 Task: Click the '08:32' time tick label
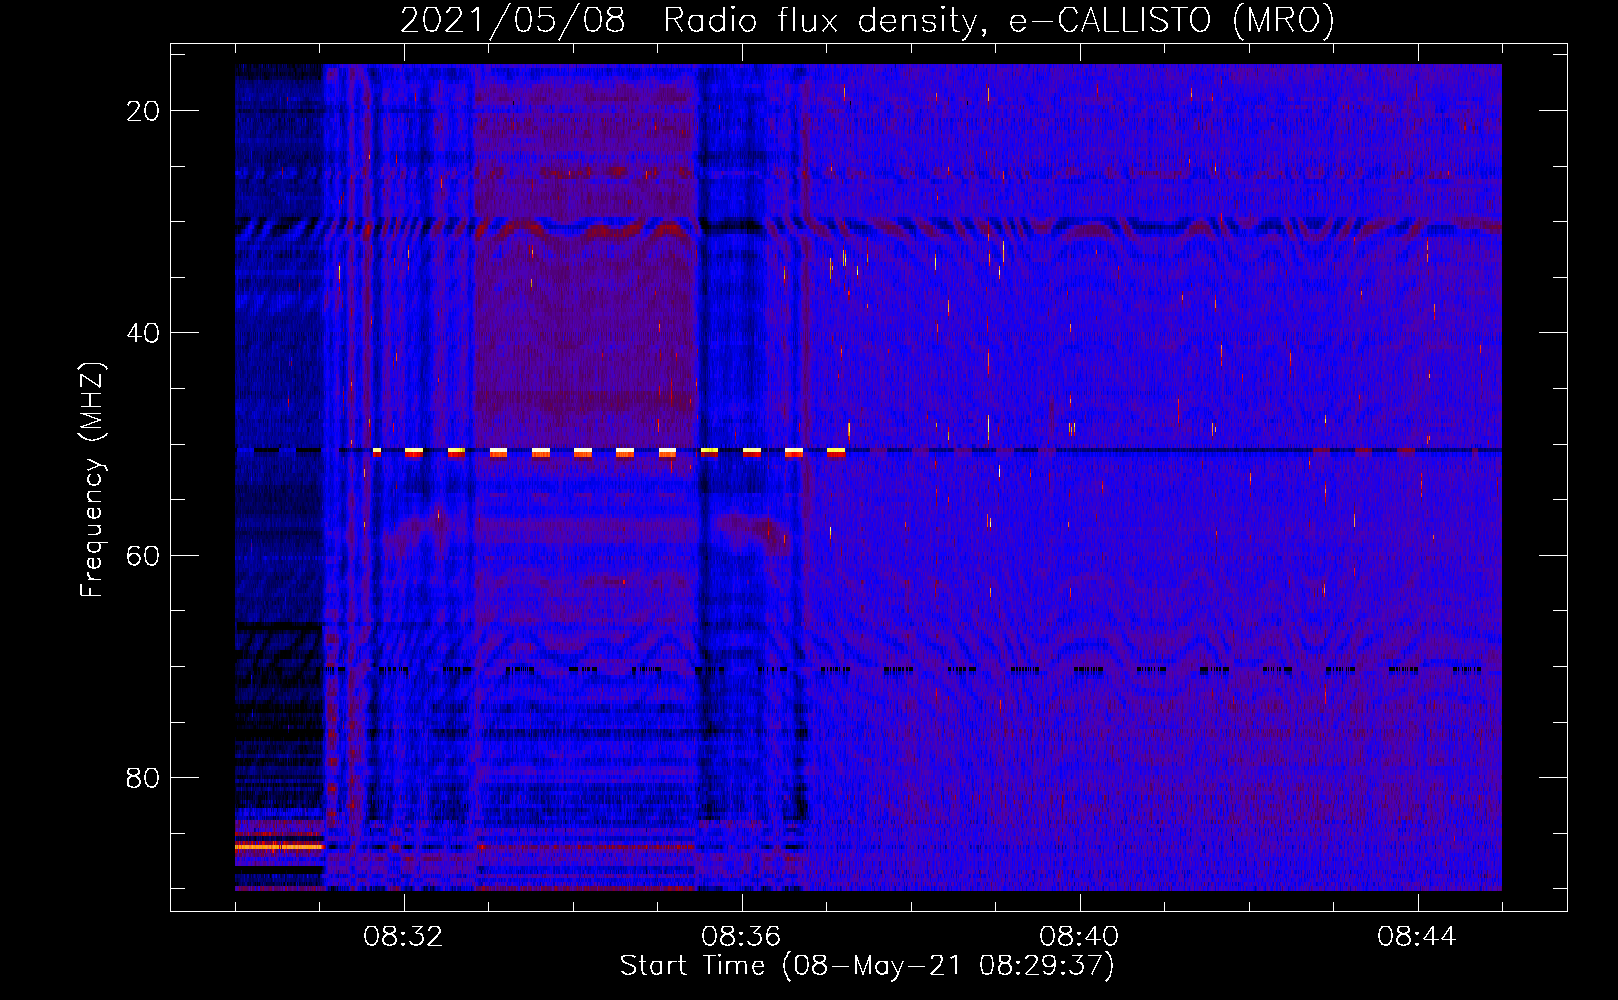point(403,937)
